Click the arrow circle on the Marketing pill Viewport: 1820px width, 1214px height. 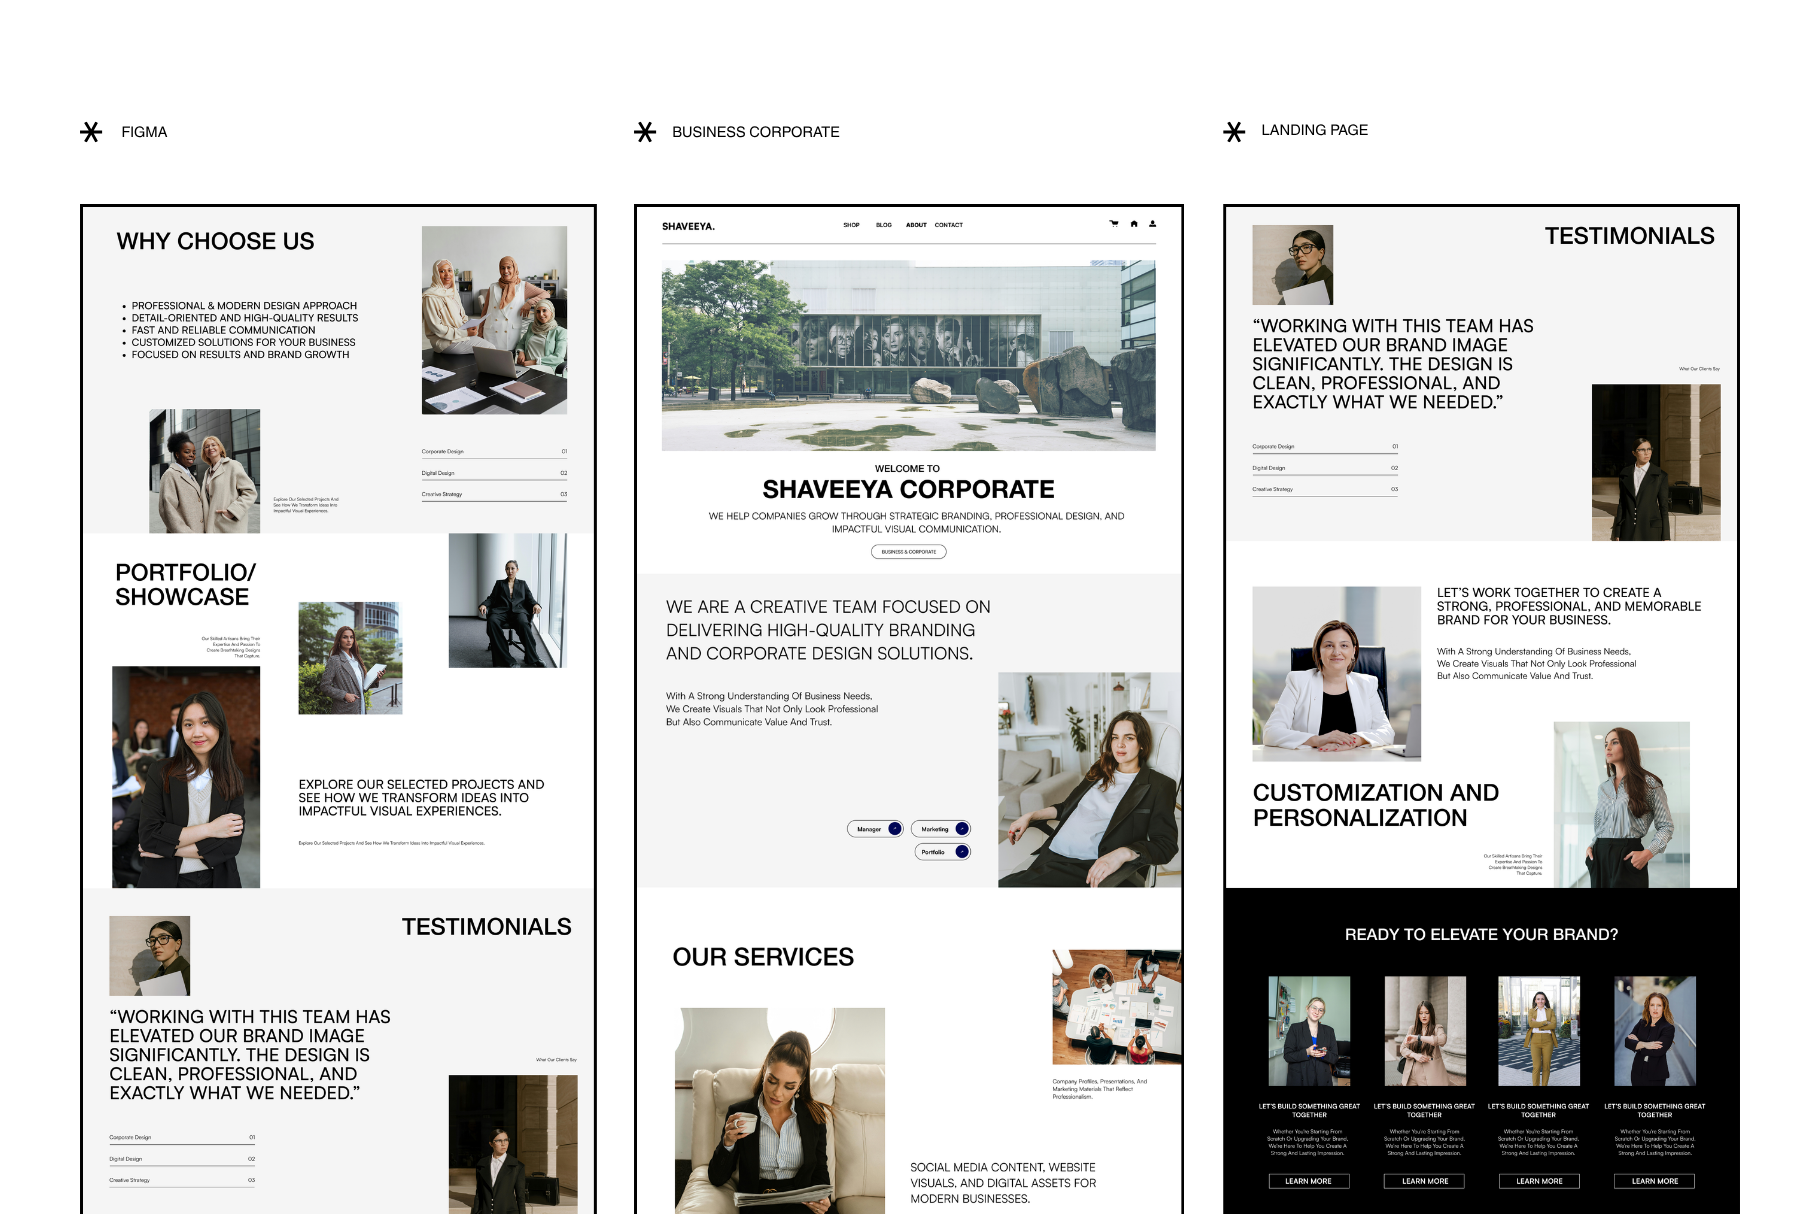[961, 829]
